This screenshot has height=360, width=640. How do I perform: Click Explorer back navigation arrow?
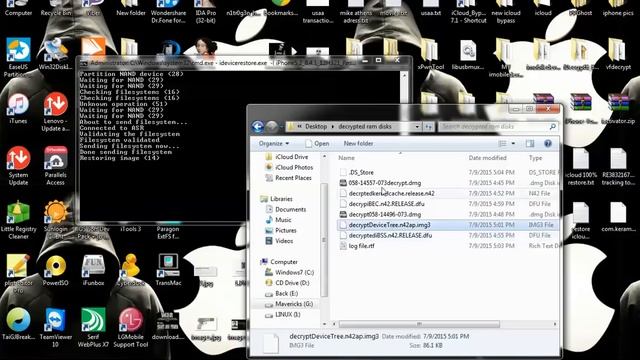click(x=258, y=127)
